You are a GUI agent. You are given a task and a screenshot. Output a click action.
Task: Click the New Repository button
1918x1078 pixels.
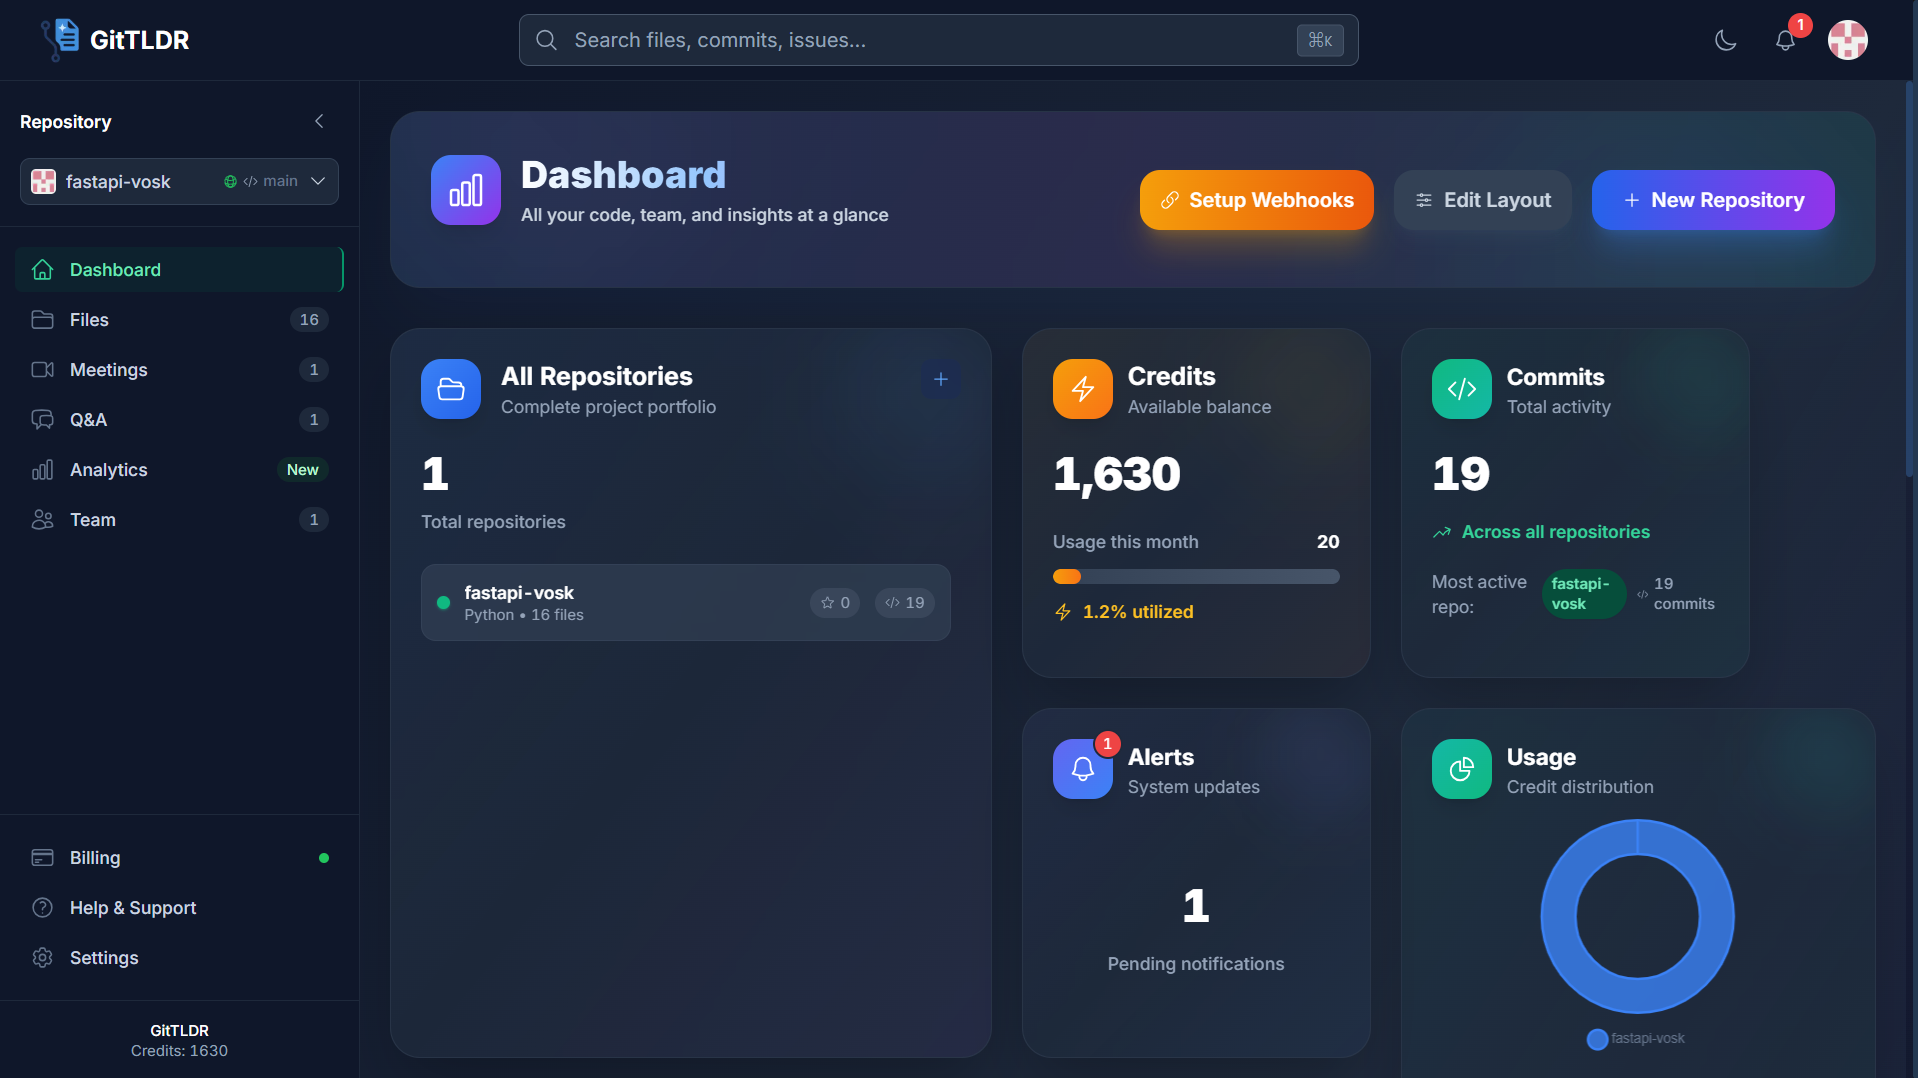click(x=1712, y=200)
